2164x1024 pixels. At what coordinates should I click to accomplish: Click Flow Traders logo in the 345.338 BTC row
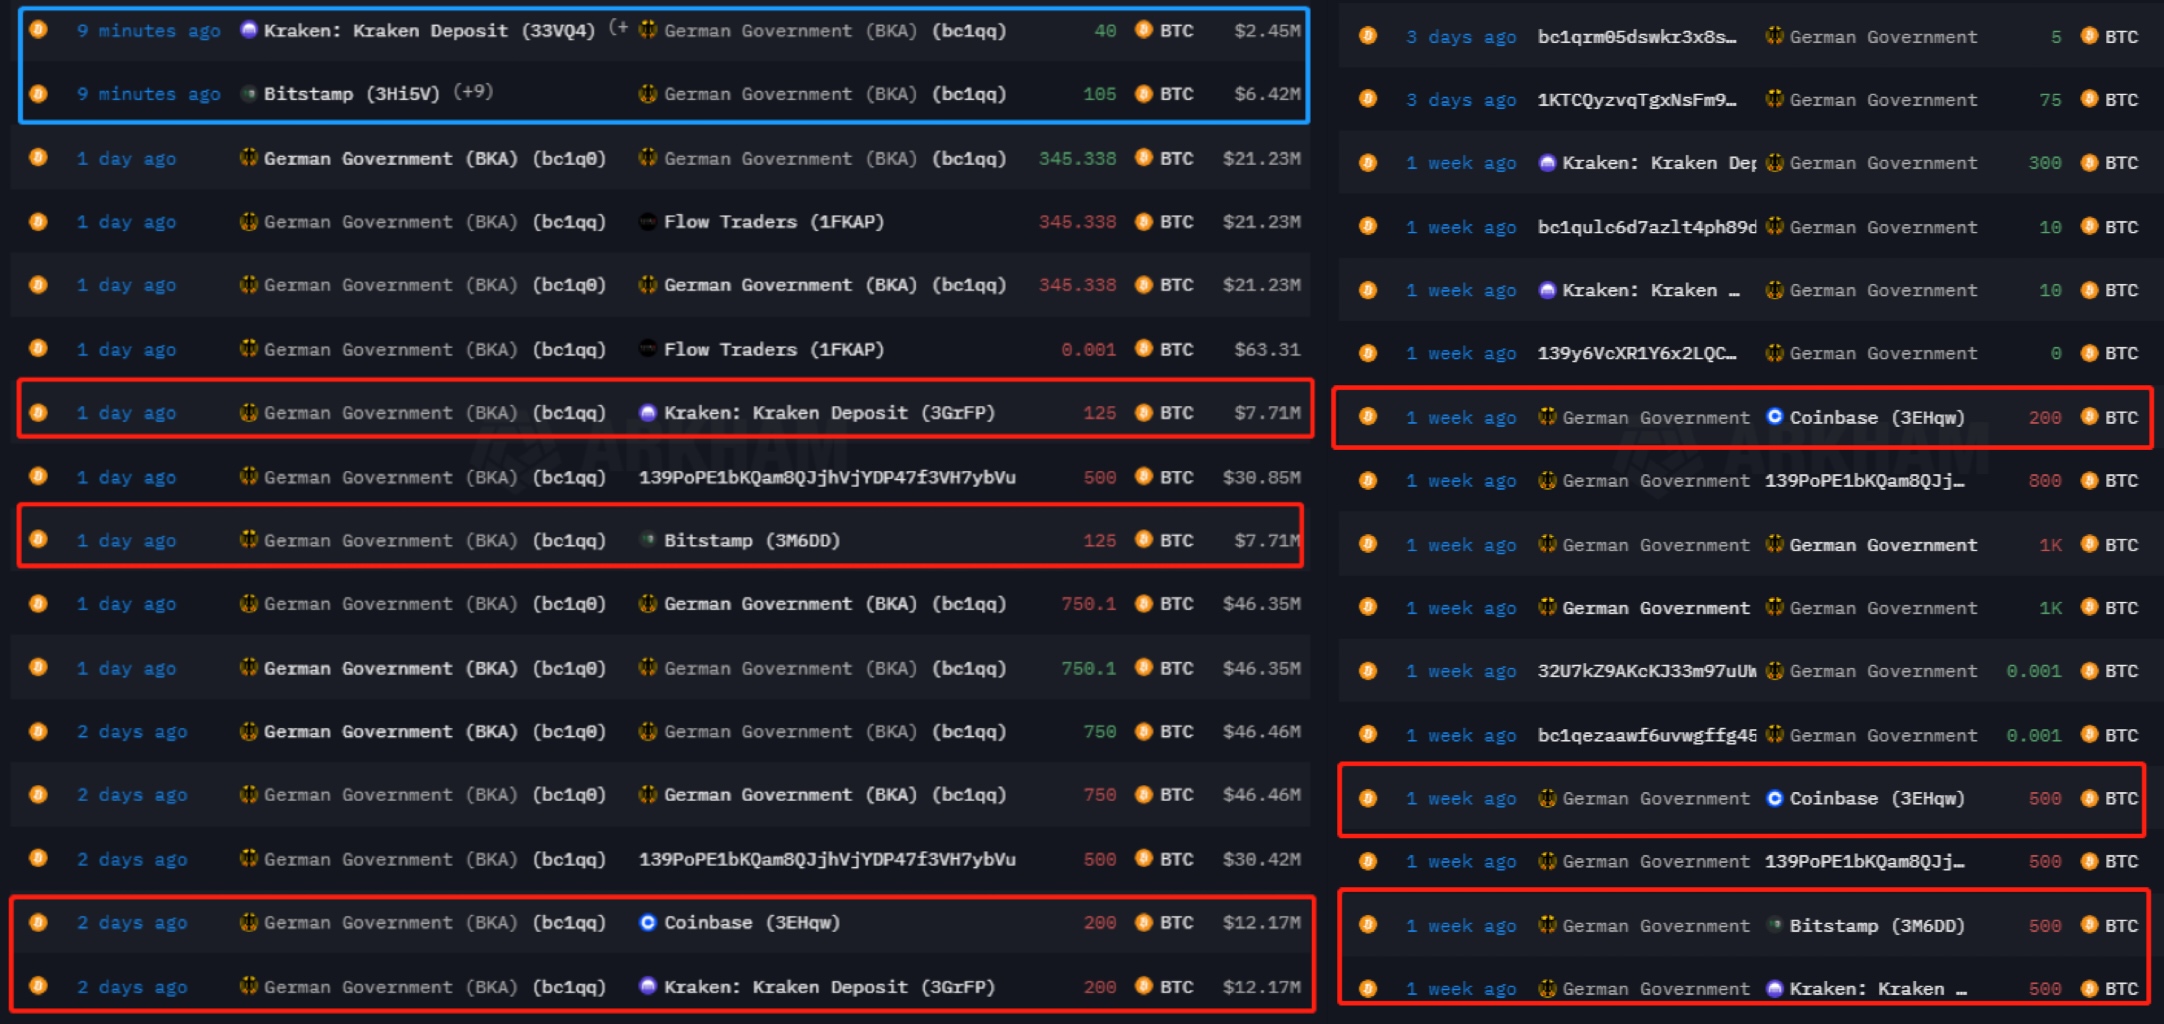[x=648, y=221]
